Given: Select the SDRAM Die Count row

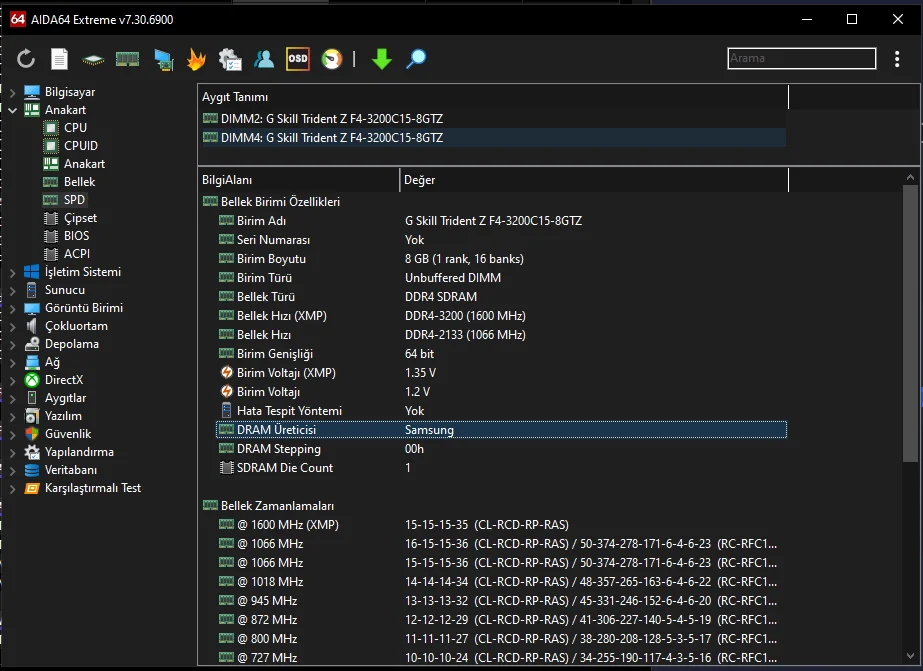Looking at the screenshot, I should [x=502, y=468].
